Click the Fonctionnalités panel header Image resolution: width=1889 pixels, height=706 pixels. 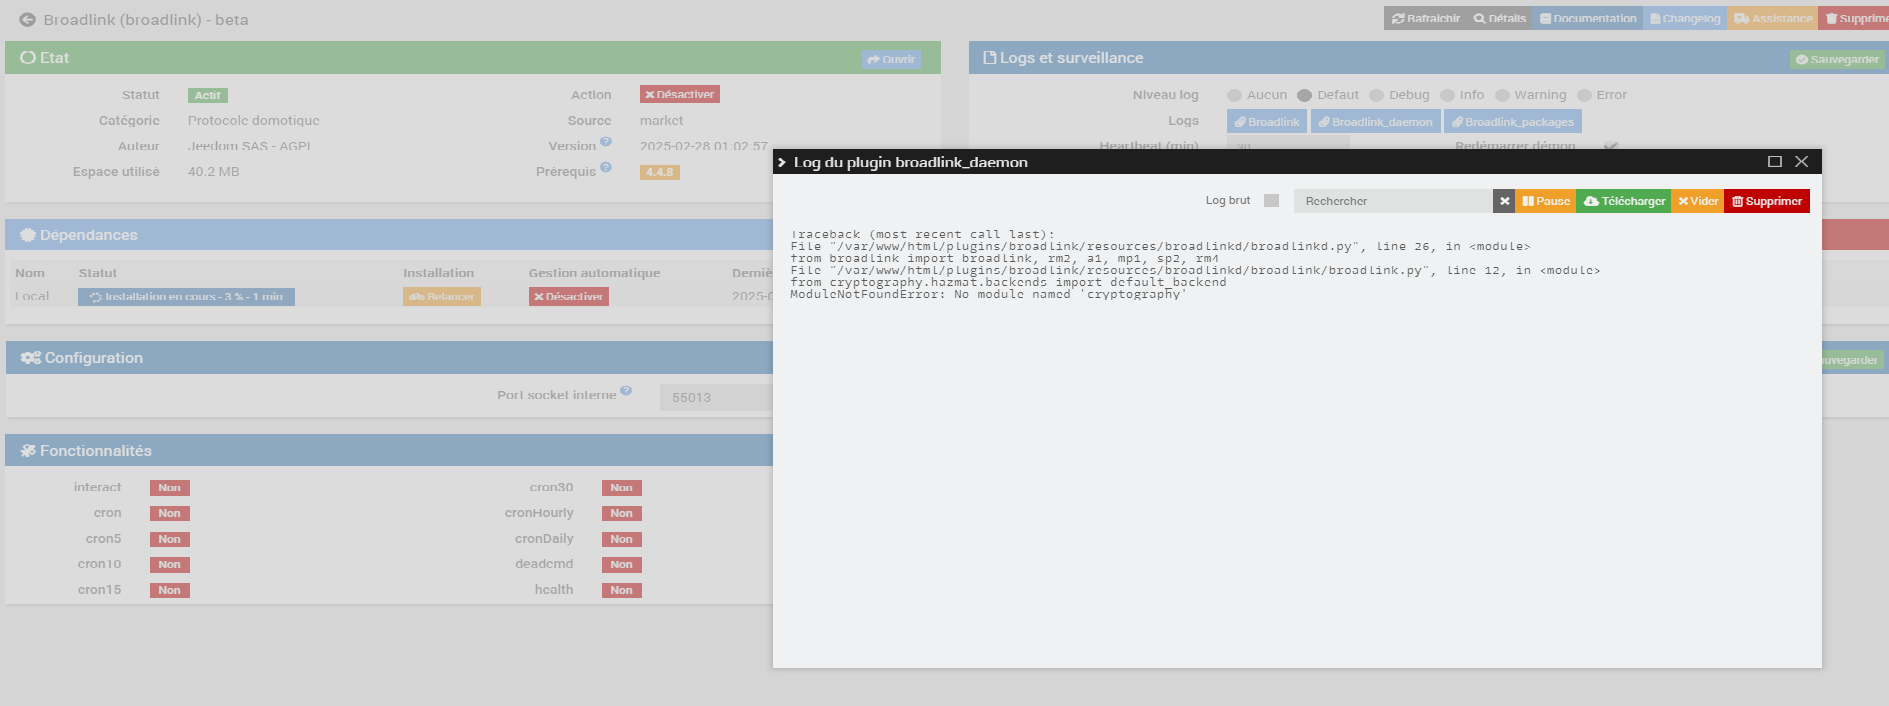coord(389,451)
